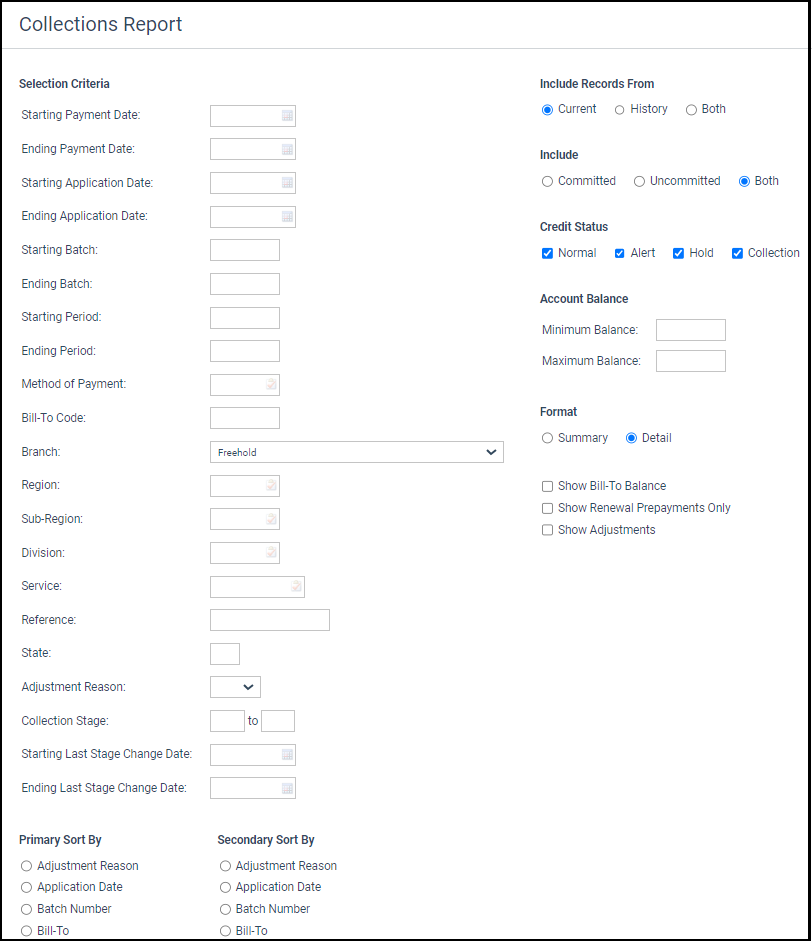Uncheck Collection credit status
812x941 pixels.
[737, 253]
